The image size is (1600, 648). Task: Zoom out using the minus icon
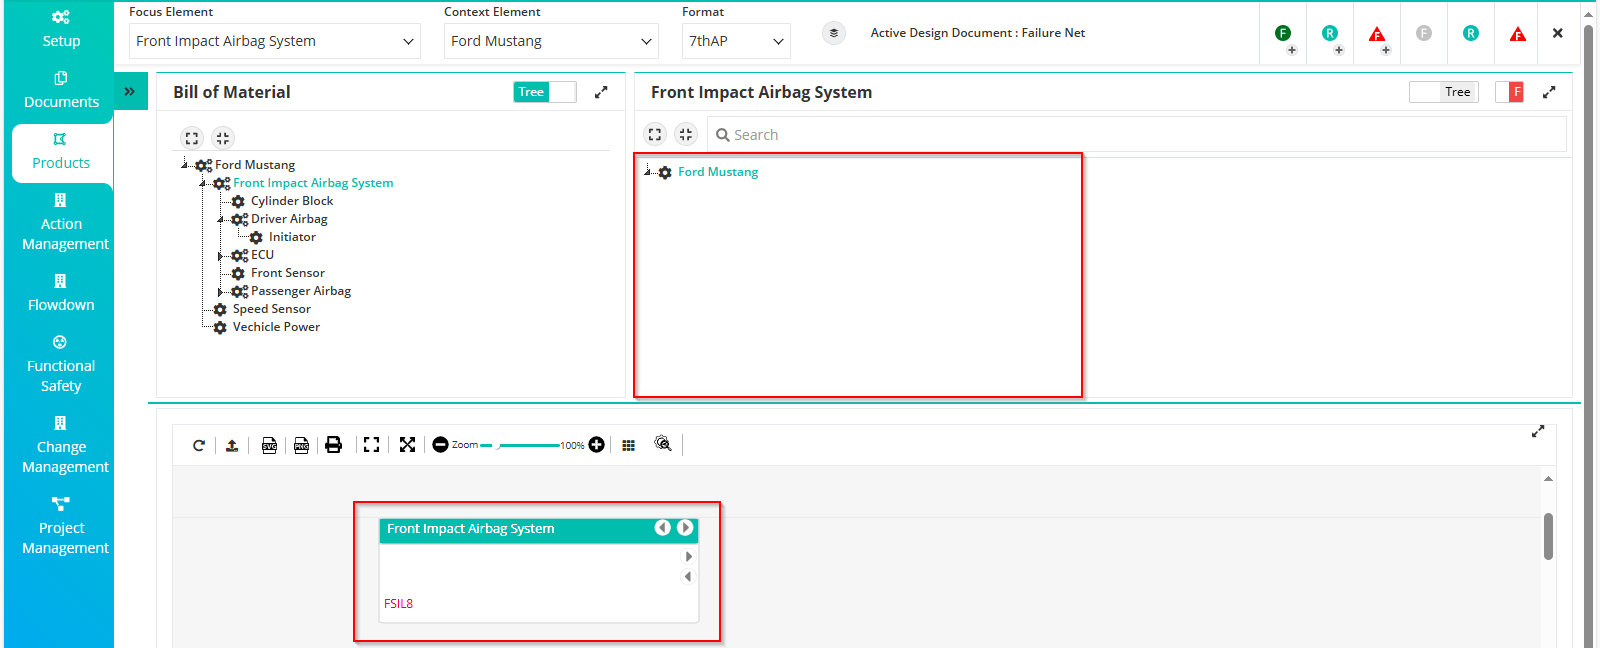coord(440,445)
